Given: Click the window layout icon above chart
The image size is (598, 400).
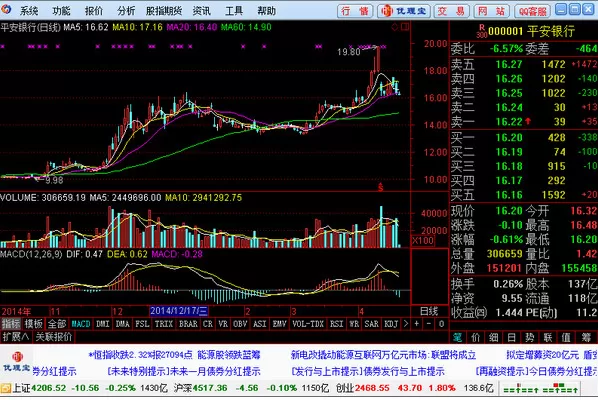Looking at the screenshot, I should pos(405,27).
